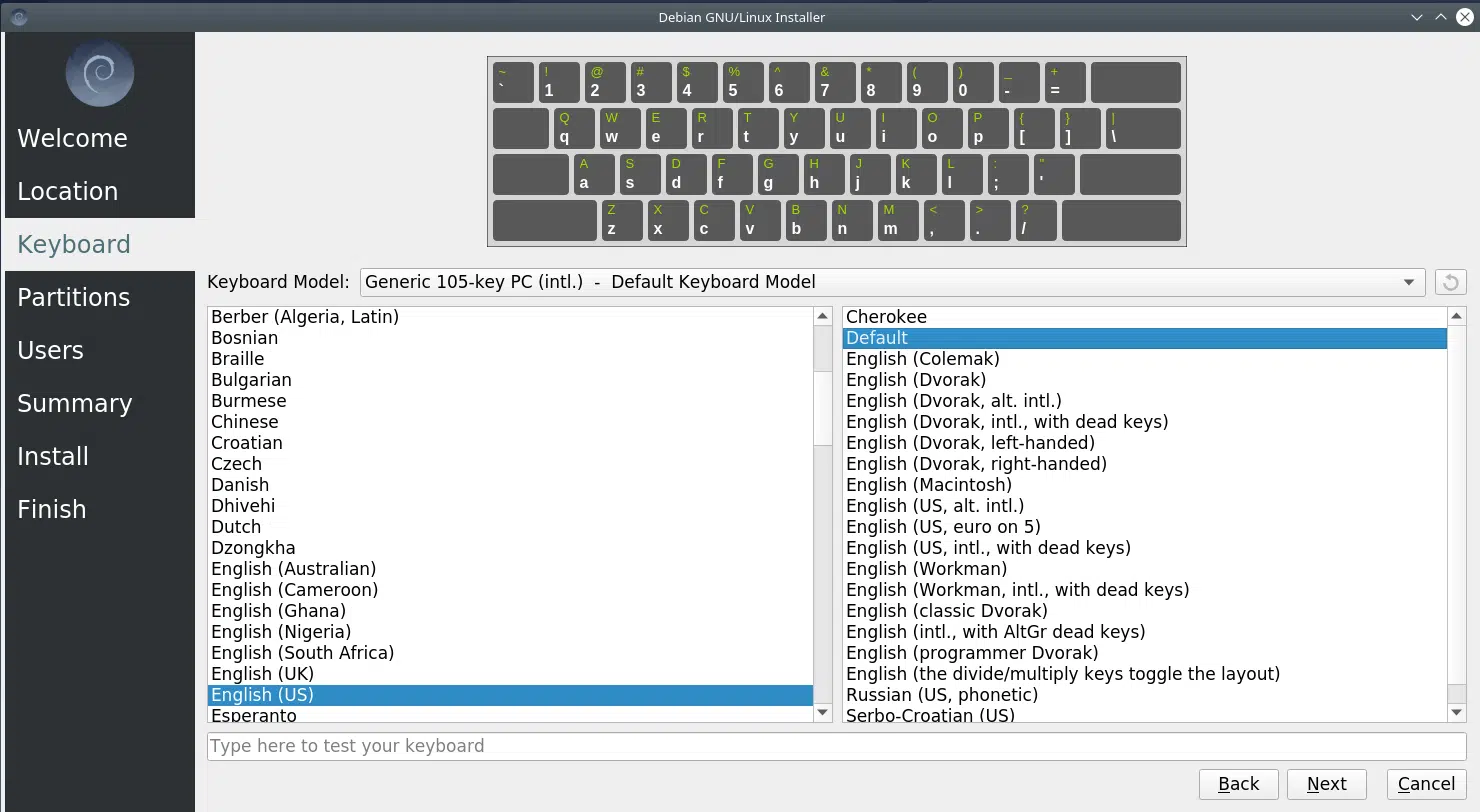Open the Summary step
This screenshot has height=812, width=1480.
tap(100, 403)
